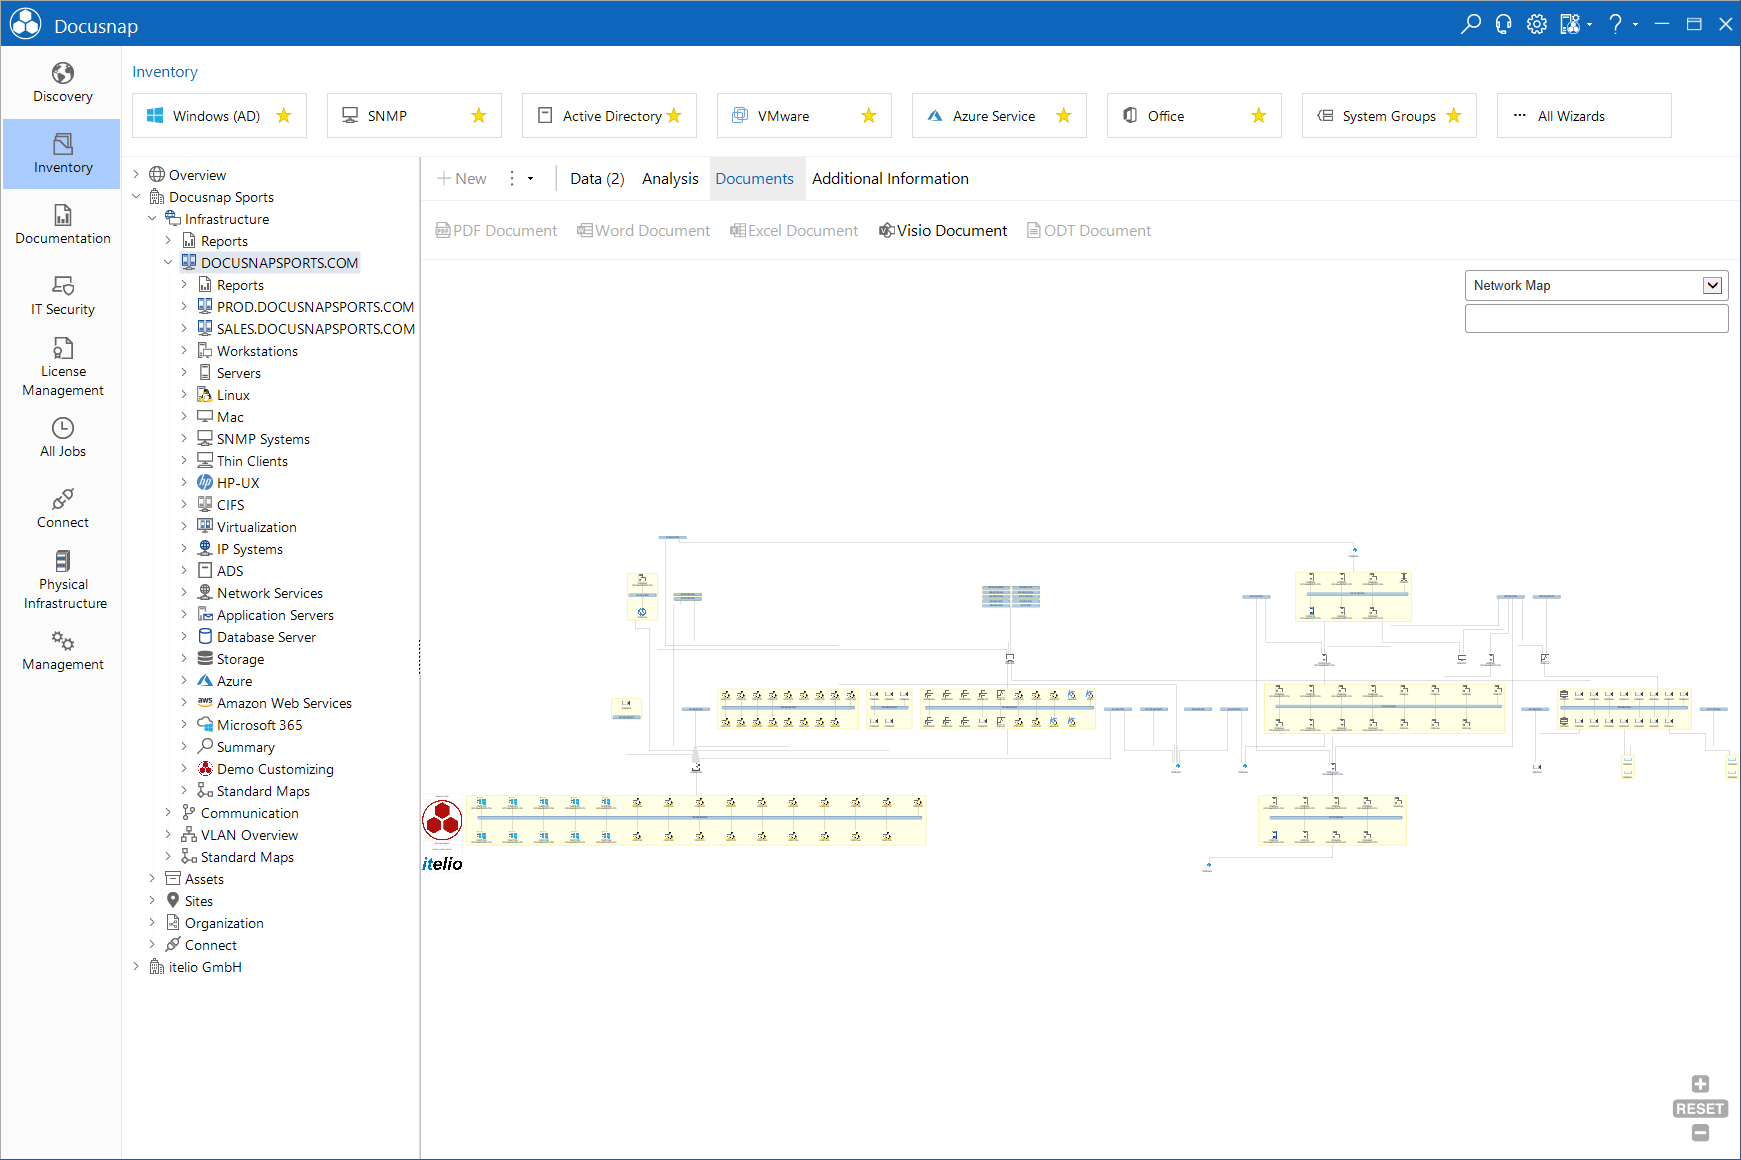Toggle favorite star on Azure Service wizard
This screenshot has height=1160, width=1741.
(1064, 116)
